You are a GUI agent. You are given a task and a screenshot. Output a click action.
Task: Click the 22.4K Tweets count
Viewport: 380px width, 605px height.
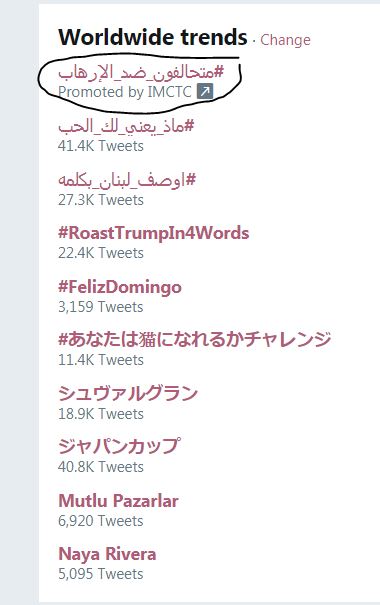point(101,253)
